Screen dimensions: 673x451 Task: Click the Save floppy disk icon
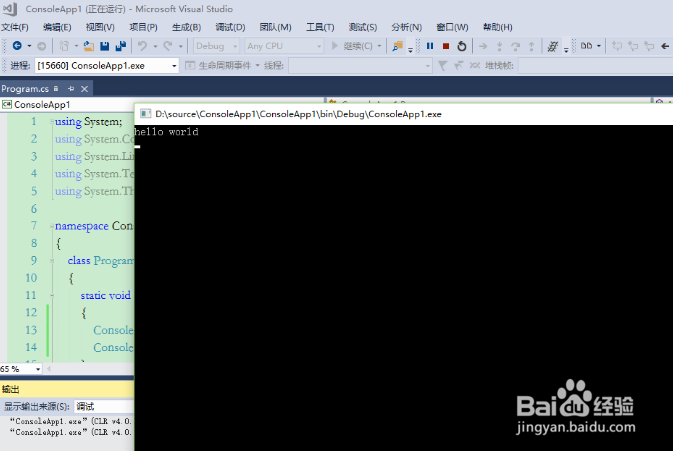click(105, 46)
